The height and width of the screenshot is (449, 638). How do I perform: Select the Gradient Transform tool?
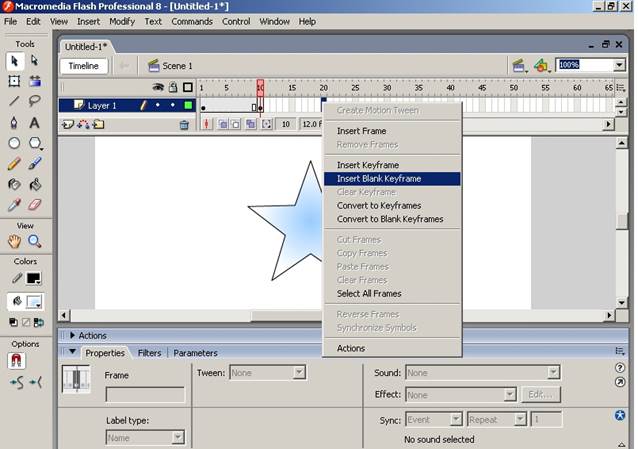(35, 81)
